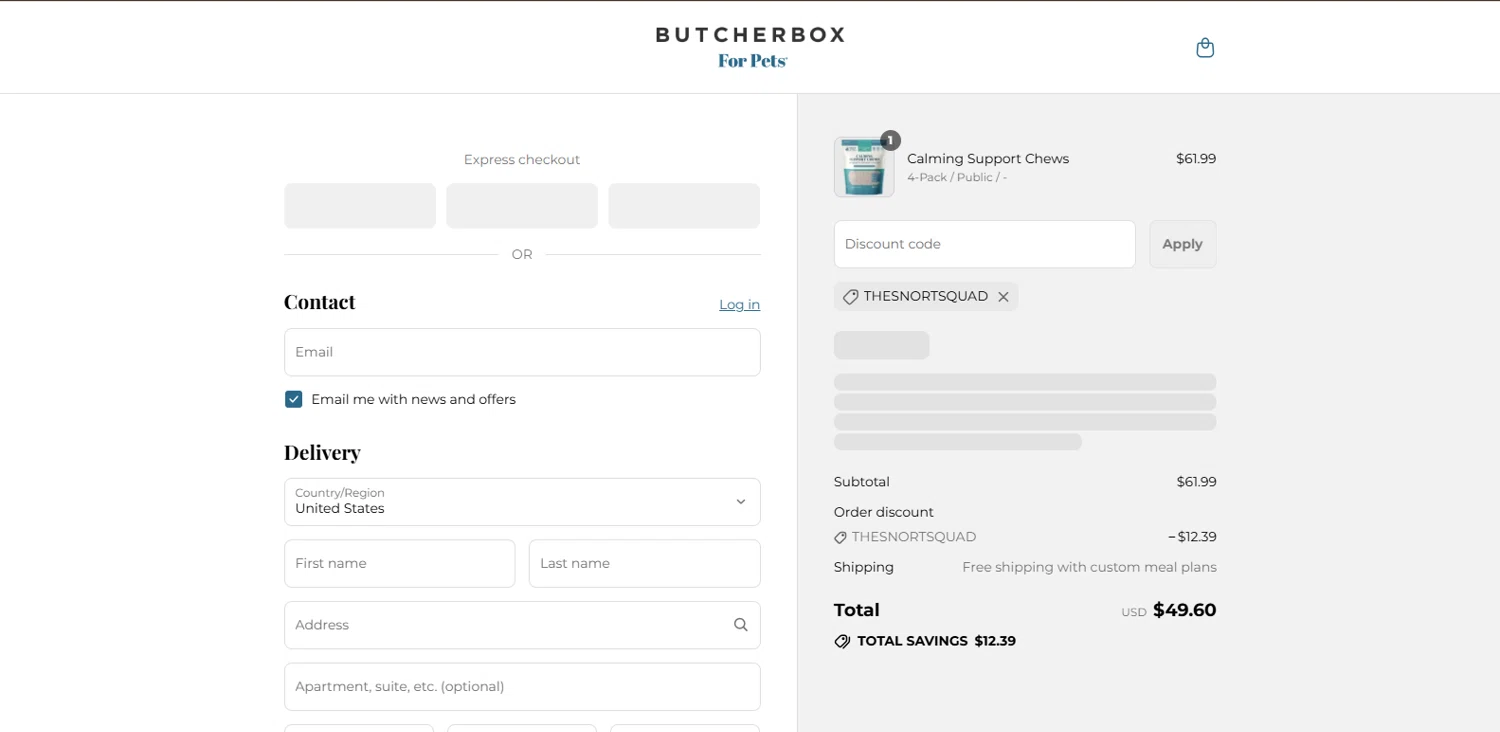Click the Contact section heading

tap(319, 302)
